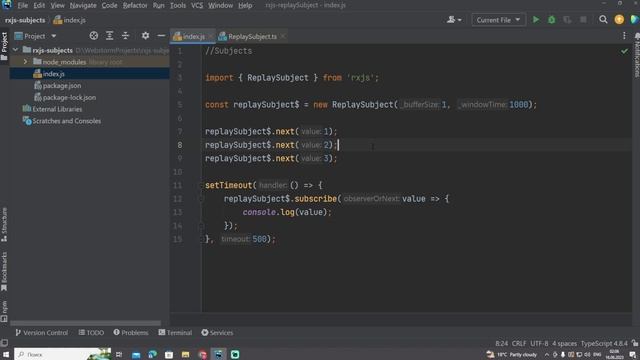Click the WebStorm taskbar icon

pos(218,354)
